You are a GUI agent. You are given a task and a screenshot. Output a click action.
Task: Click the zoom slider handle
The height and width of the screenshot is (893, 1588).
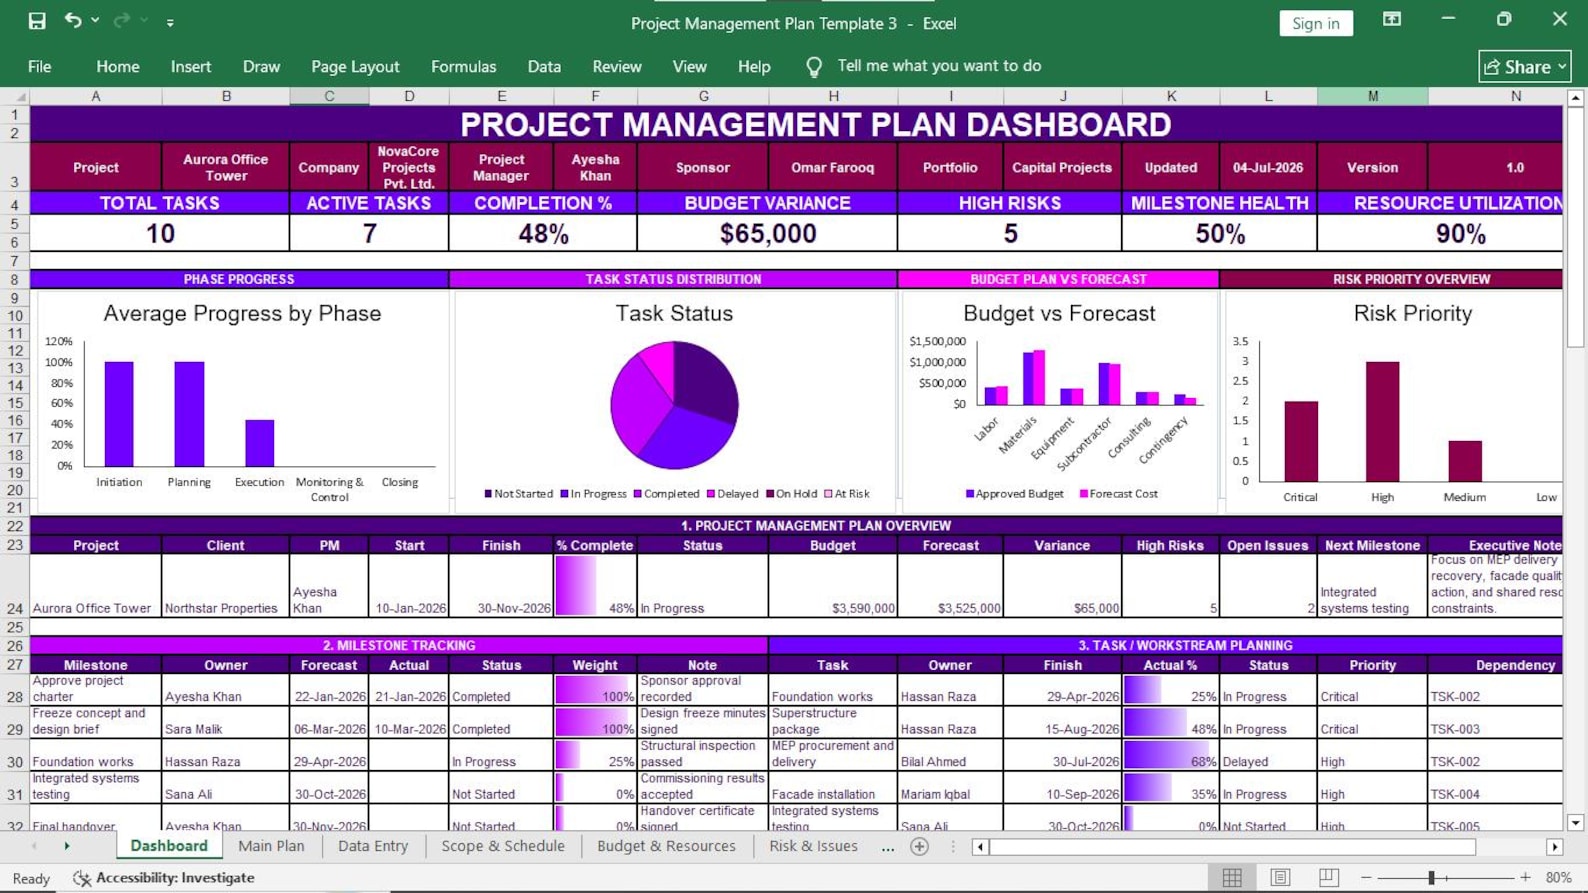click(x=1432, y=878)
